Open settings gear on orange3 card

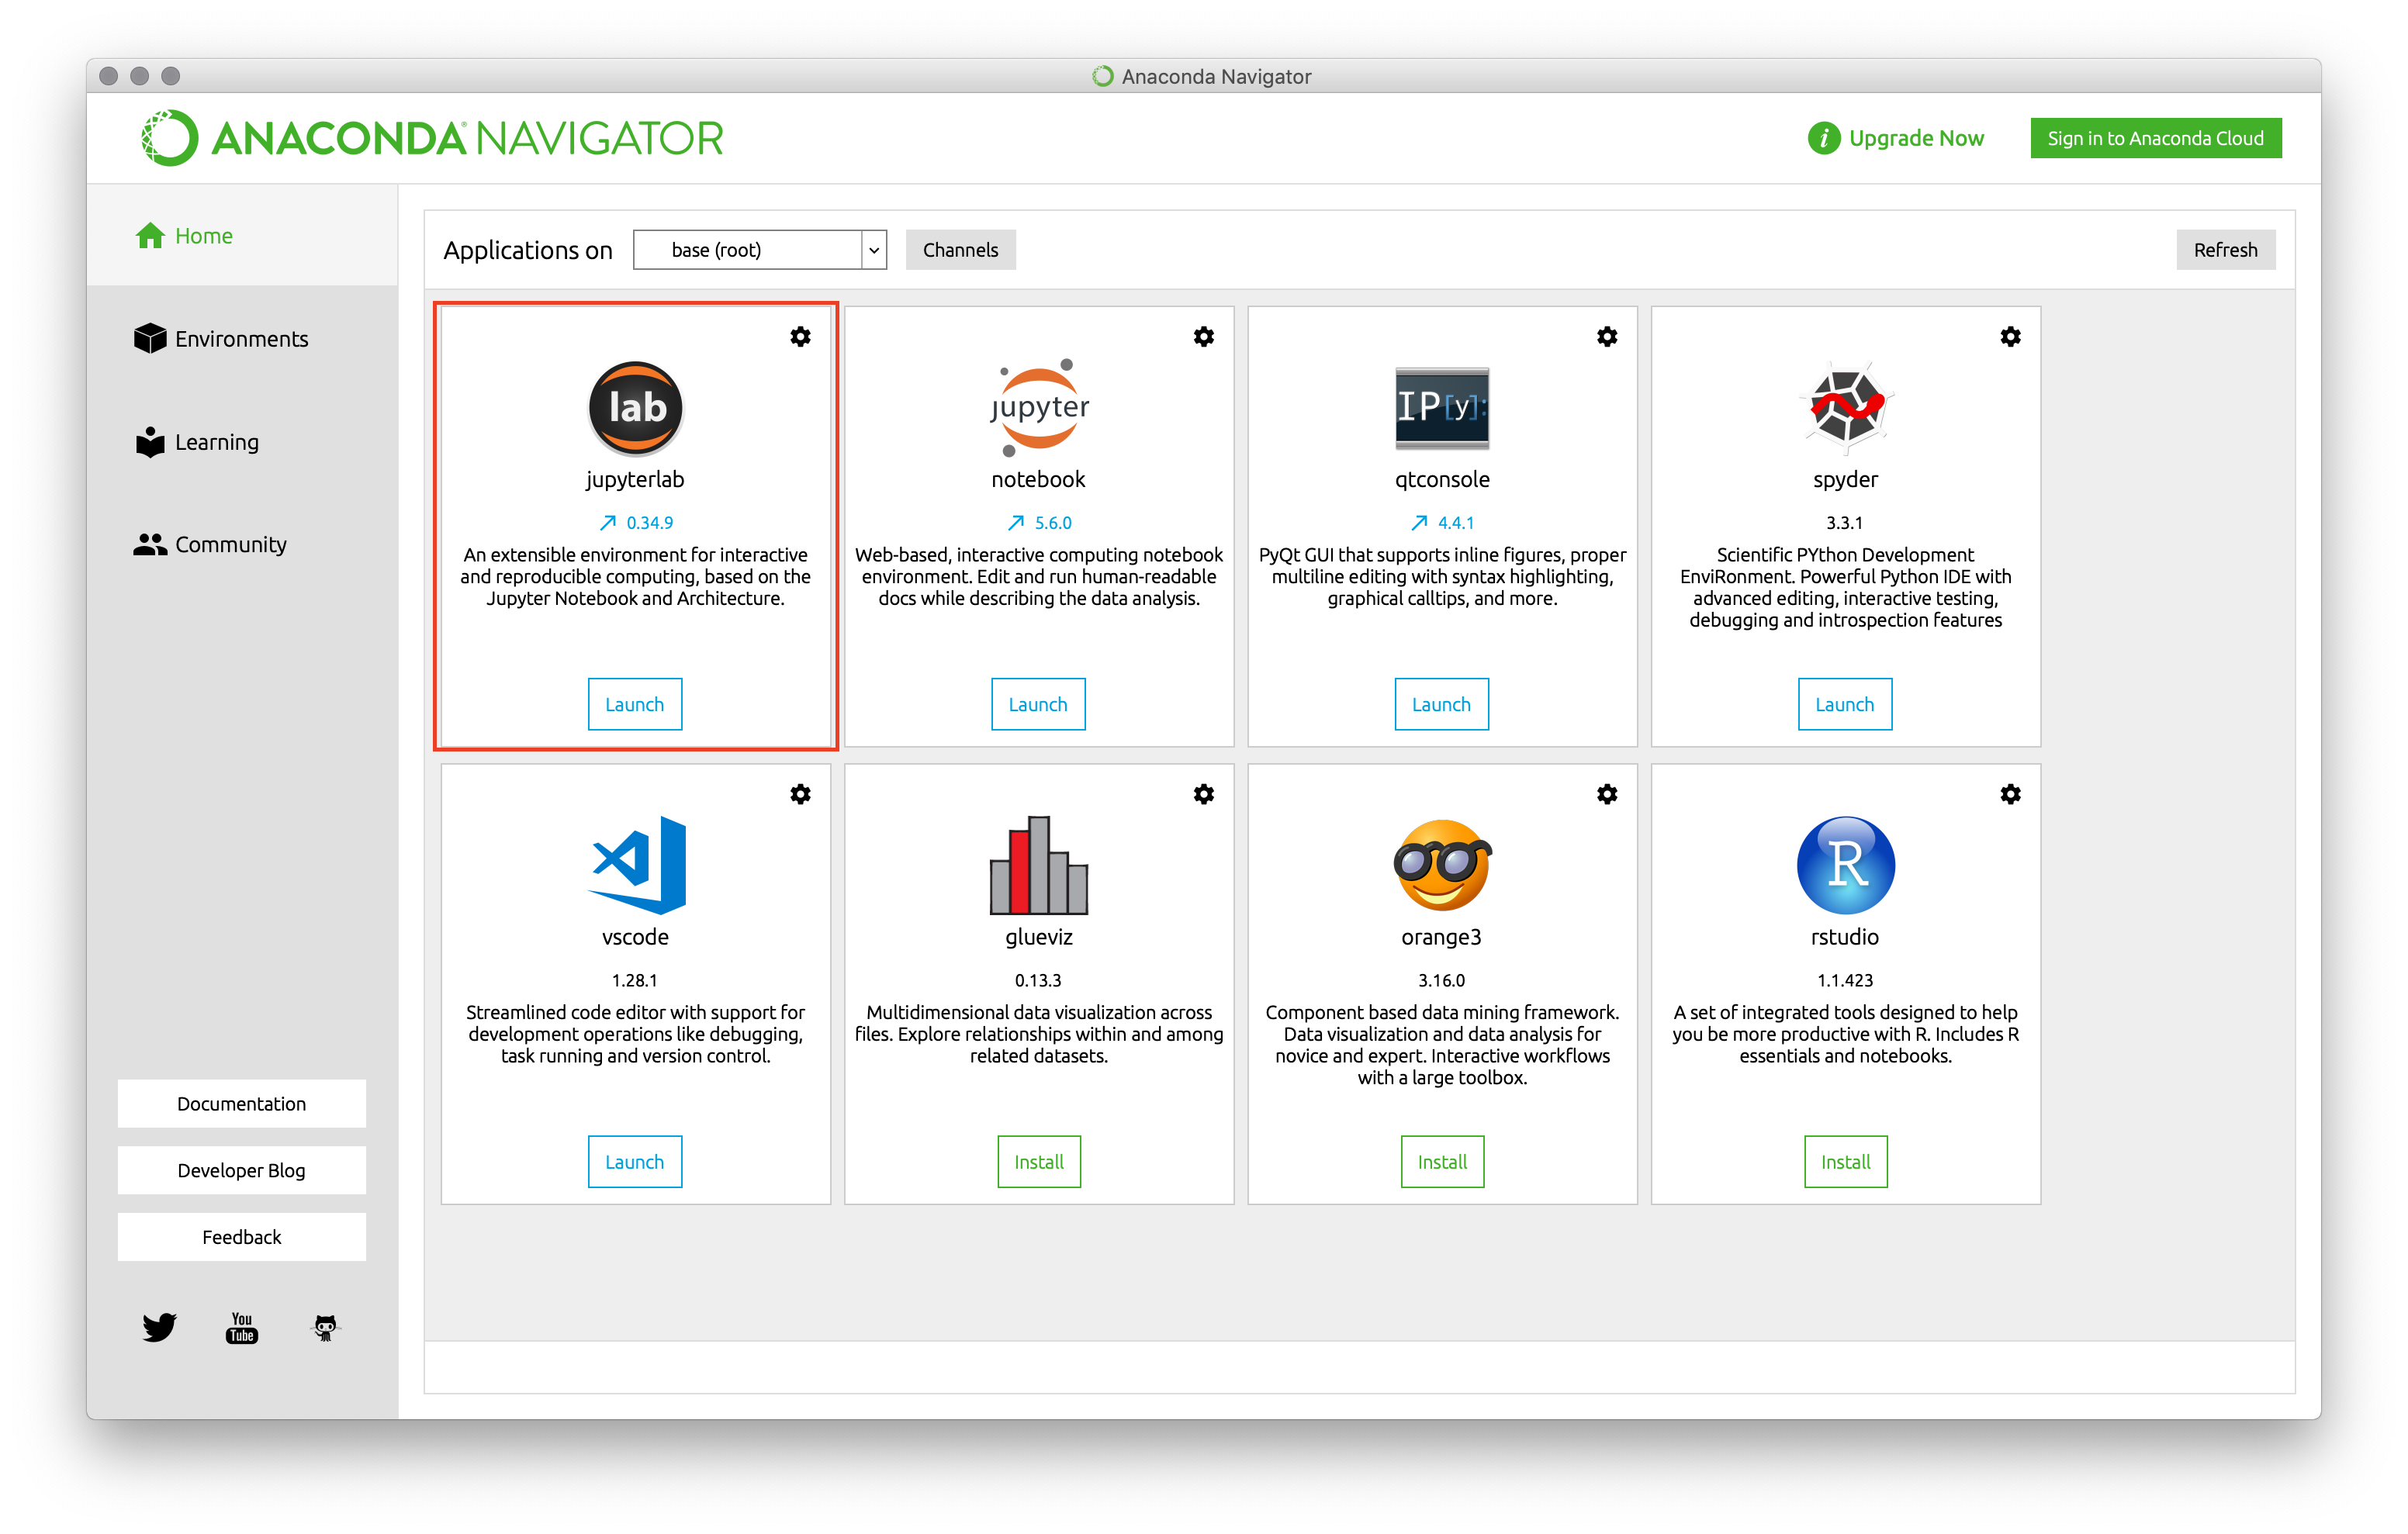click(x=1607, y=794)
